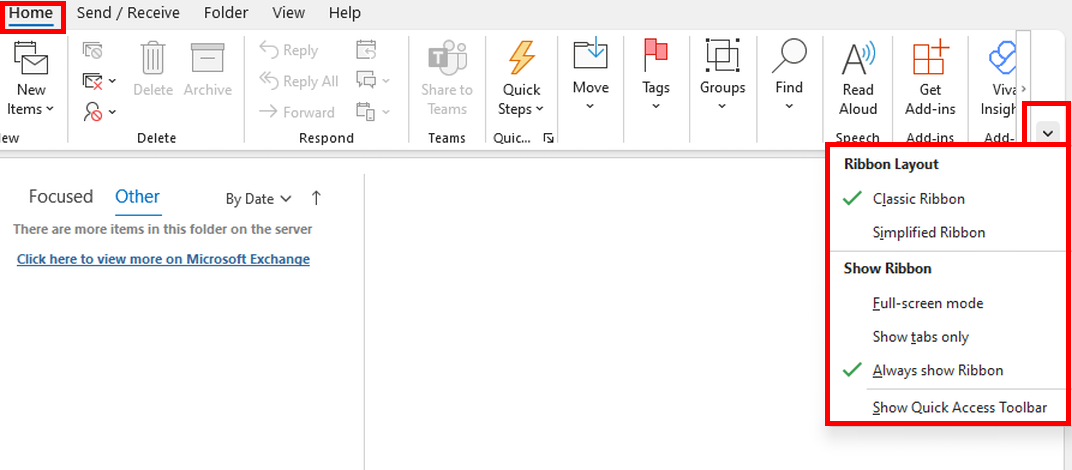Open the Send / Receive tab
The image size is (1072, 470).
tap(128, 13)
